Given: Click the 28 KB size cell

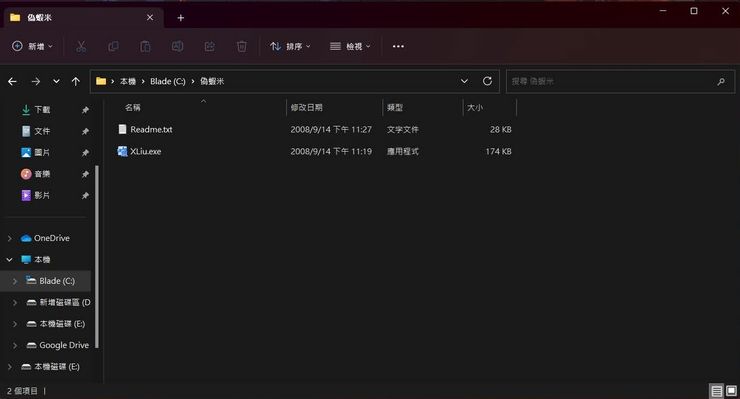Looking at the screenshot, I should coord(501,129).
